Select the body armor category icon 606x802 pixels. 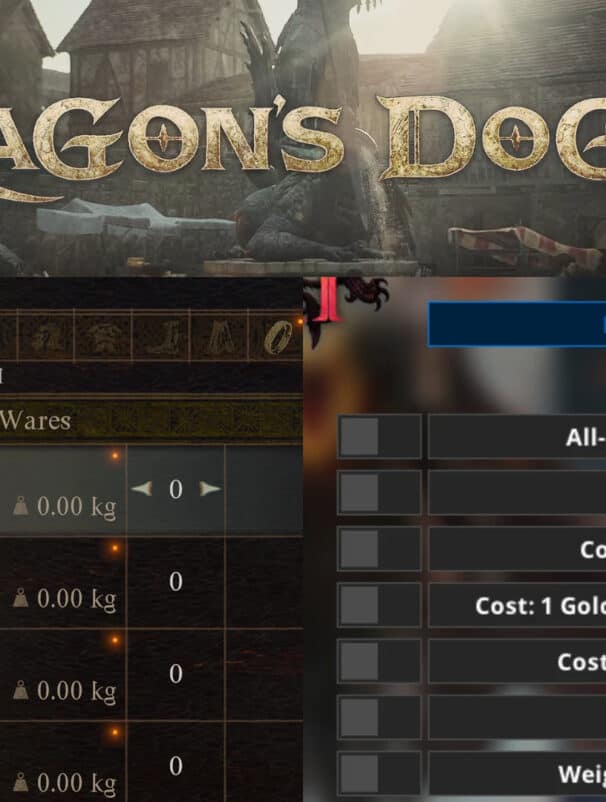103,338
